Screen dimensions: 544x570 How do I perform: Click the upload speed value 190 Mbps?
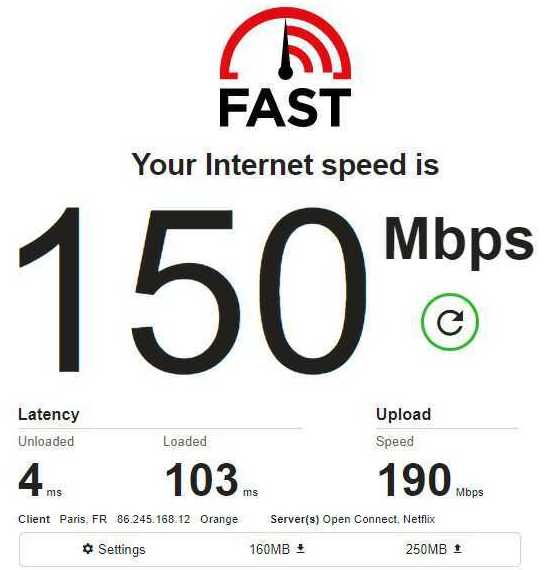pyautogui.click(x=431, y=480)
